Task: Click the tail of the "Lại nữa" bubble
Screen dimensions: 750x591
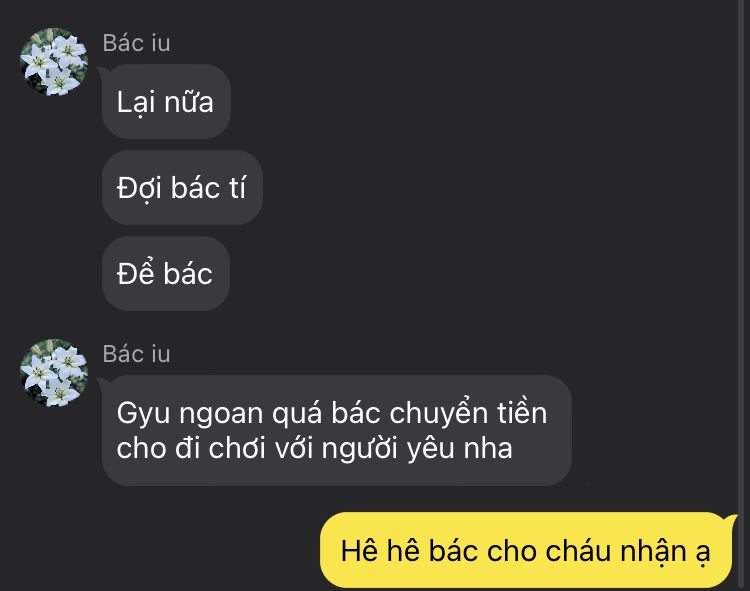Action: pyautogui.click(x=101, y=72)
